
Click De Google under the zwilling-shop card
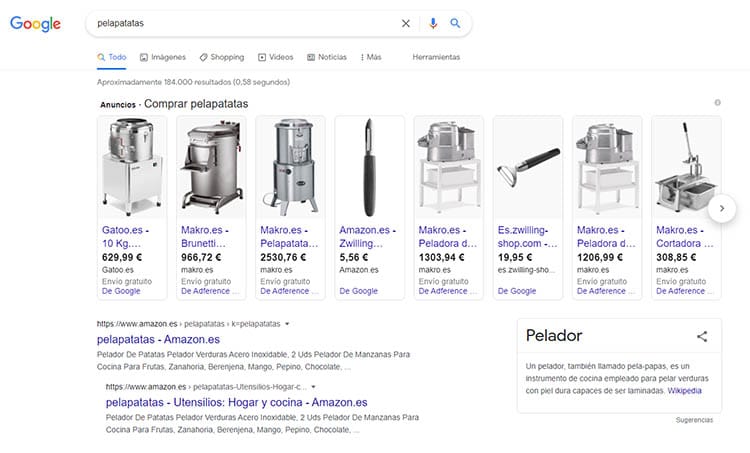pos(517,291)
